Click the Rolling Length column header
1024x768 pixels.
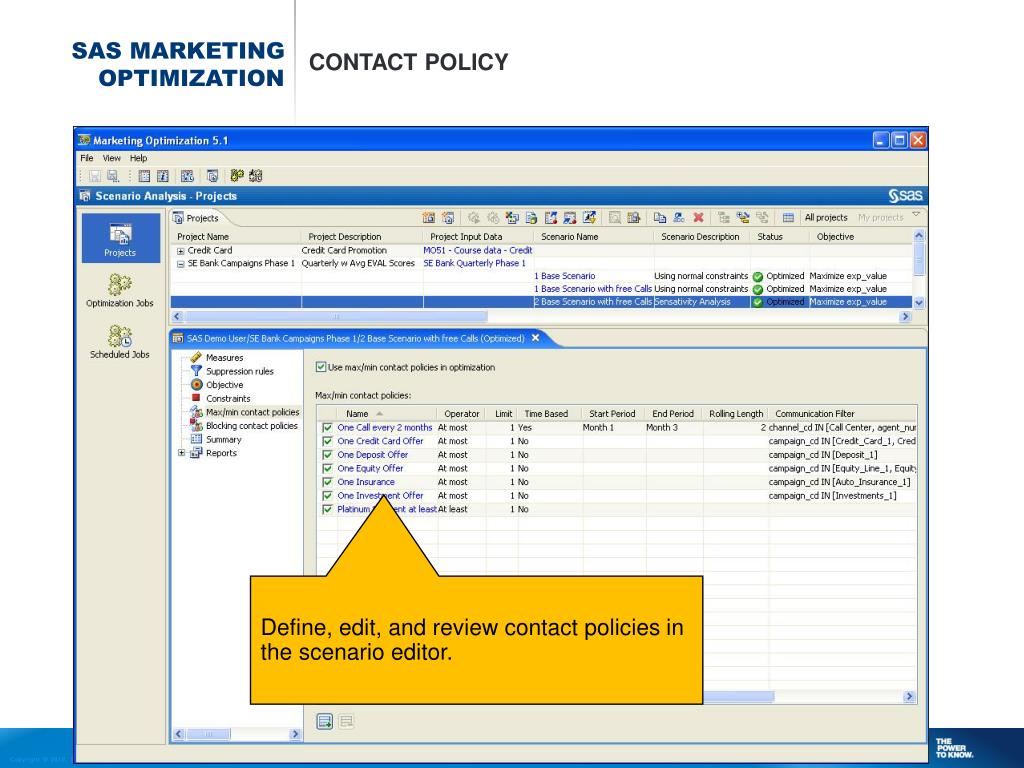[736, 414]
